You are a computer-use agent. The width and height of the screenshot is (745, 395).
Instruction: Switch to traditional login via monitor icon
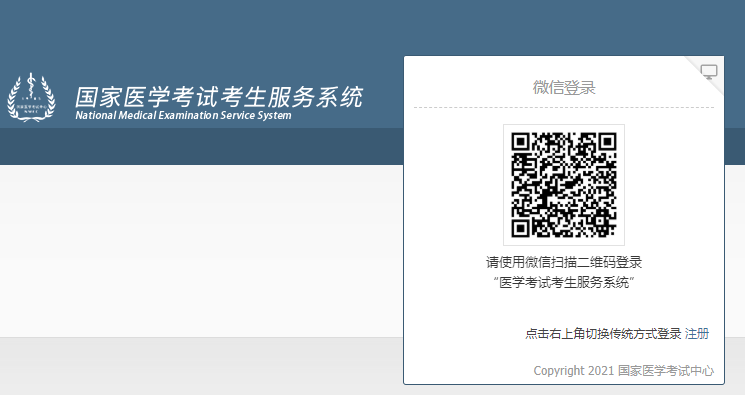point(709,72)
